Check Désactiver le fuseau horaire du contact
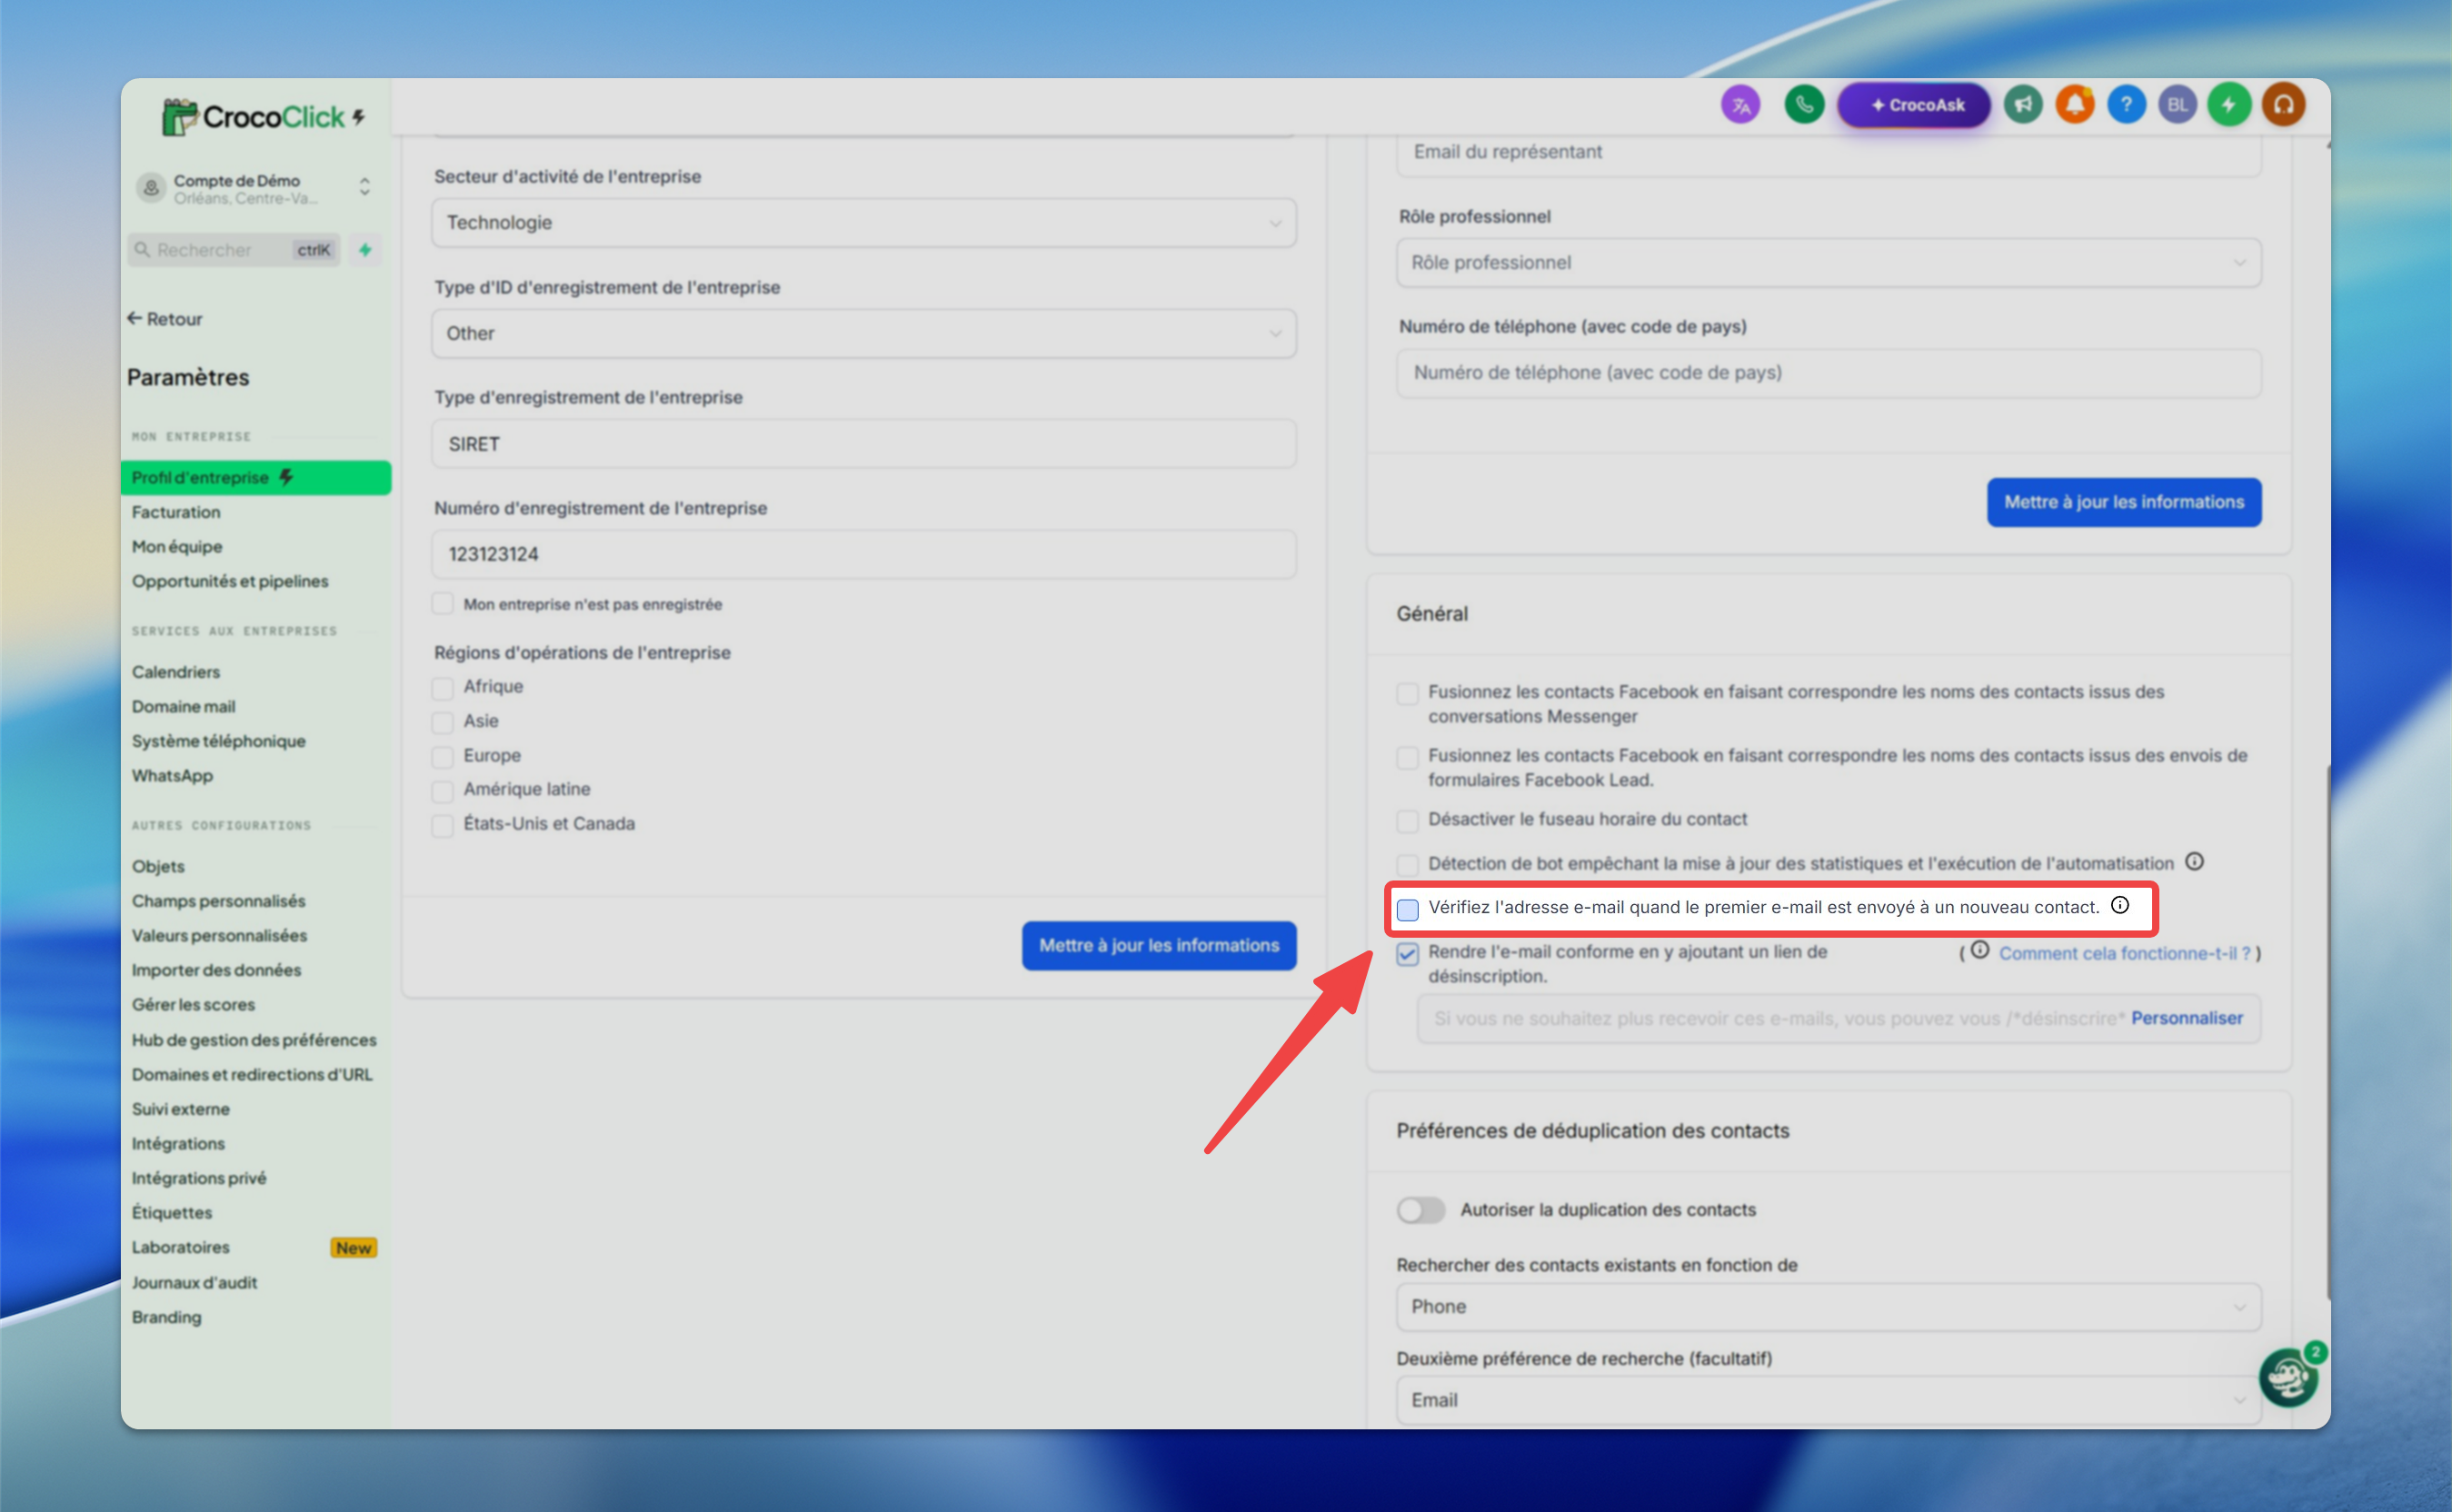The image size is (2452, 1512). click(1407, 821)
